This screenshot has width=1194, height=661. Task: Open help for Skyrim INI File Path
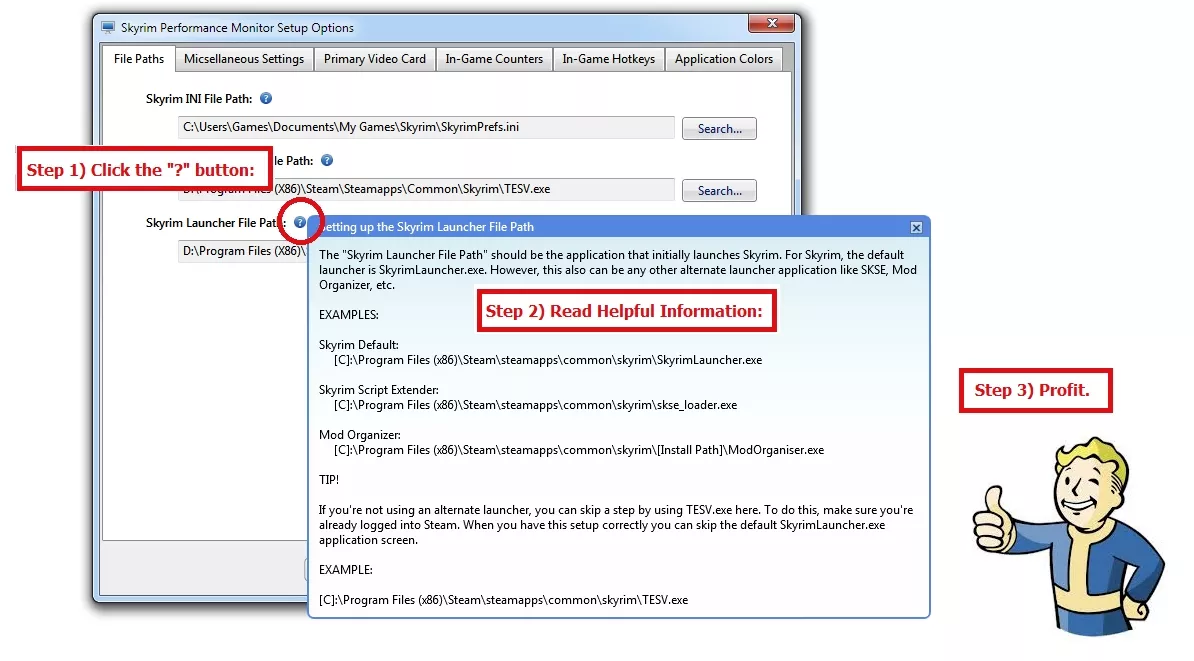(x=266, y=98)
